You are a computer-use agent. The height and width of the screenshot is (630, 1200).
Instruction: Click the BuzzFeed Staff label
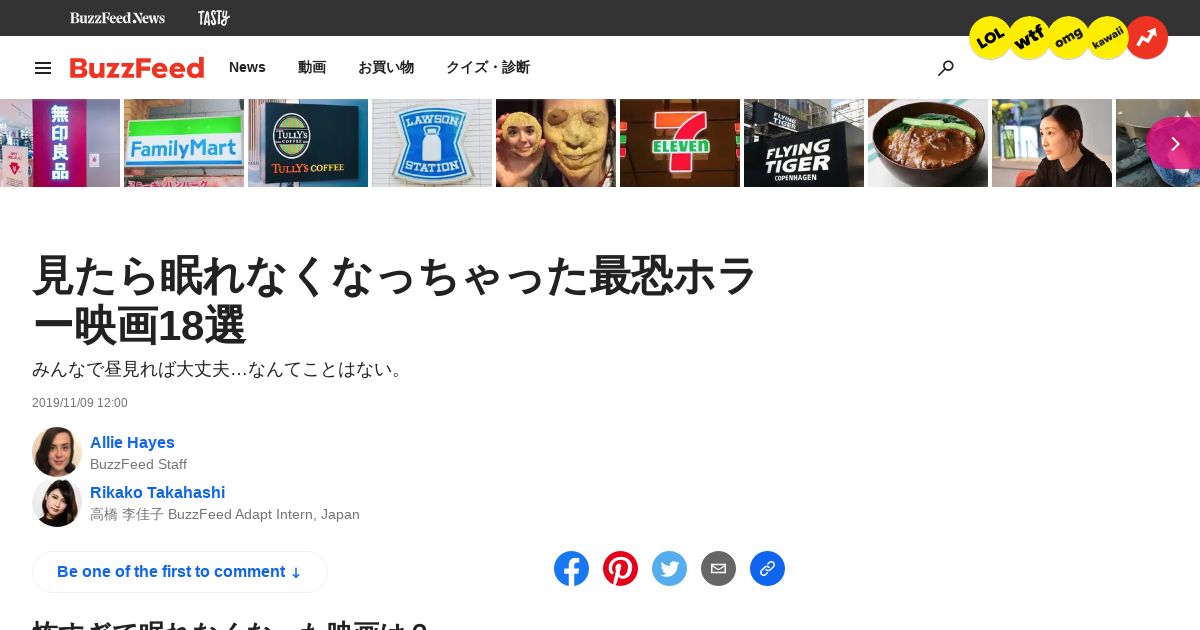(x=138, y=464)
